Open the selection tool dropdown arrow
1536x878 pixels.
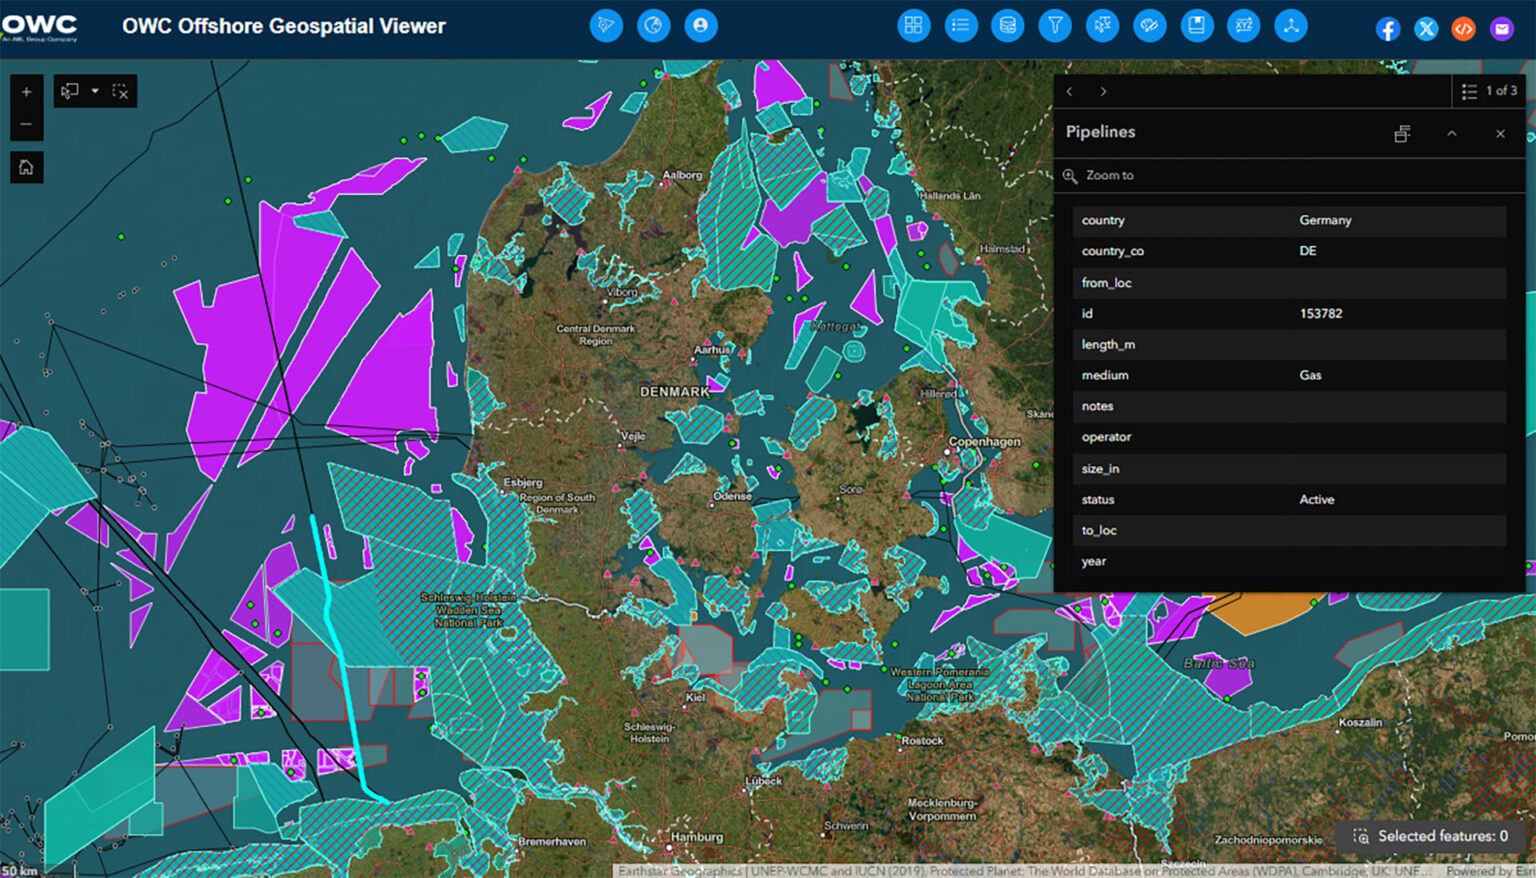[95, 91]
